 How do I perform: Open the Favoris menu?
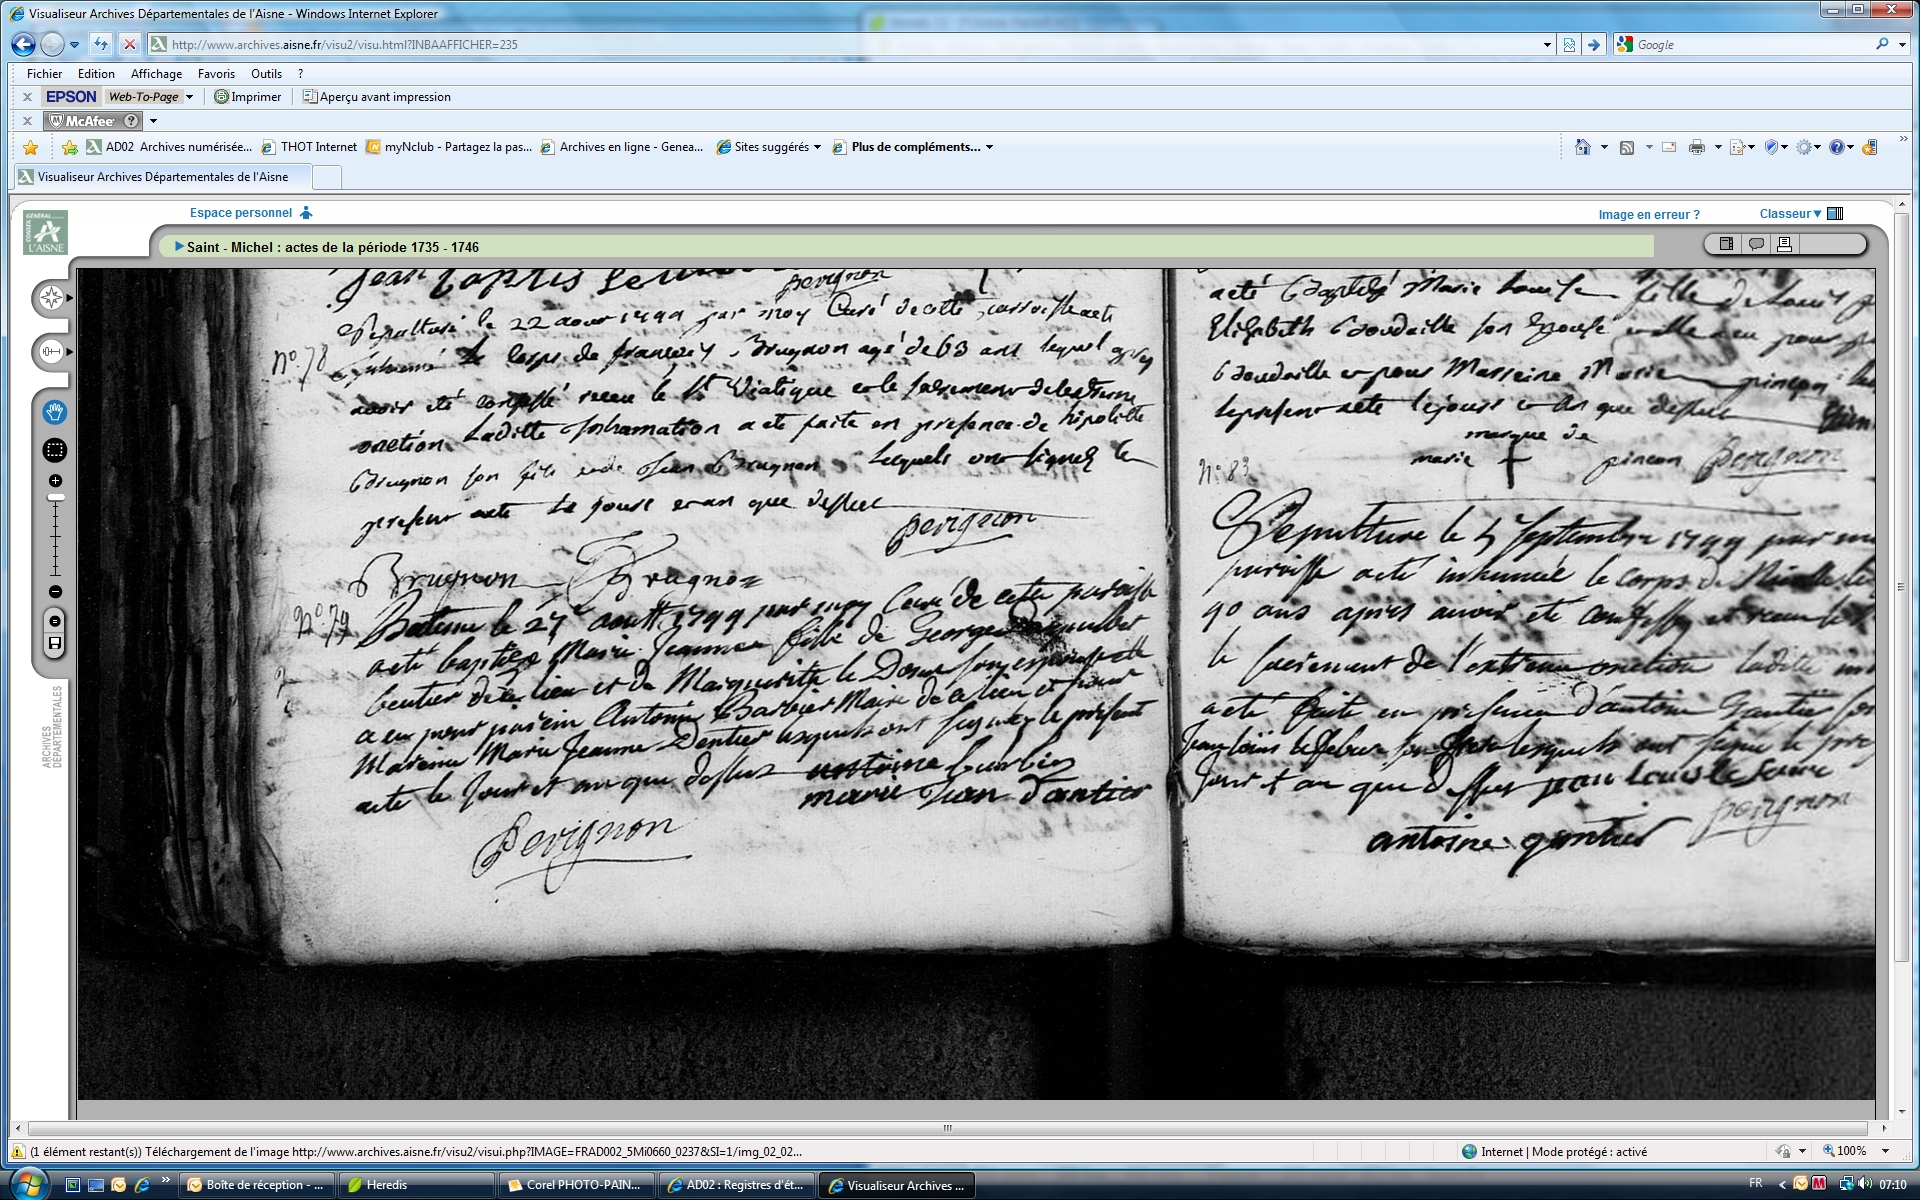(216, 74)
